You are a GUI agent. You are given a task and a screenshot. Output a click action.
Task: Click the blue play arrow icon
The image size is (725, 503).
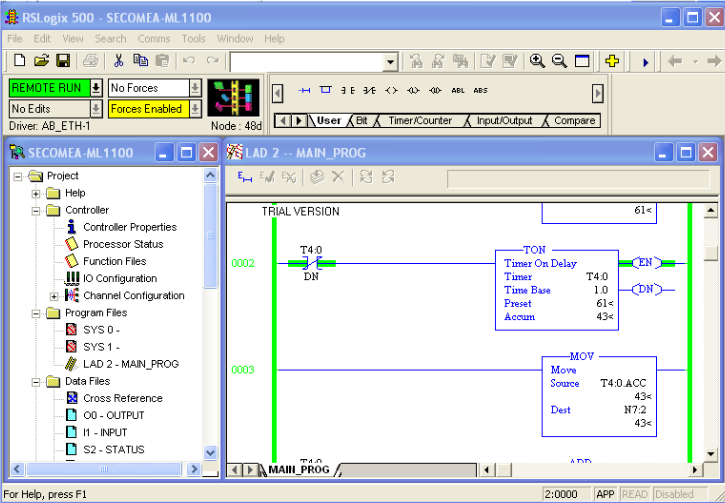[x=646, y=61]
